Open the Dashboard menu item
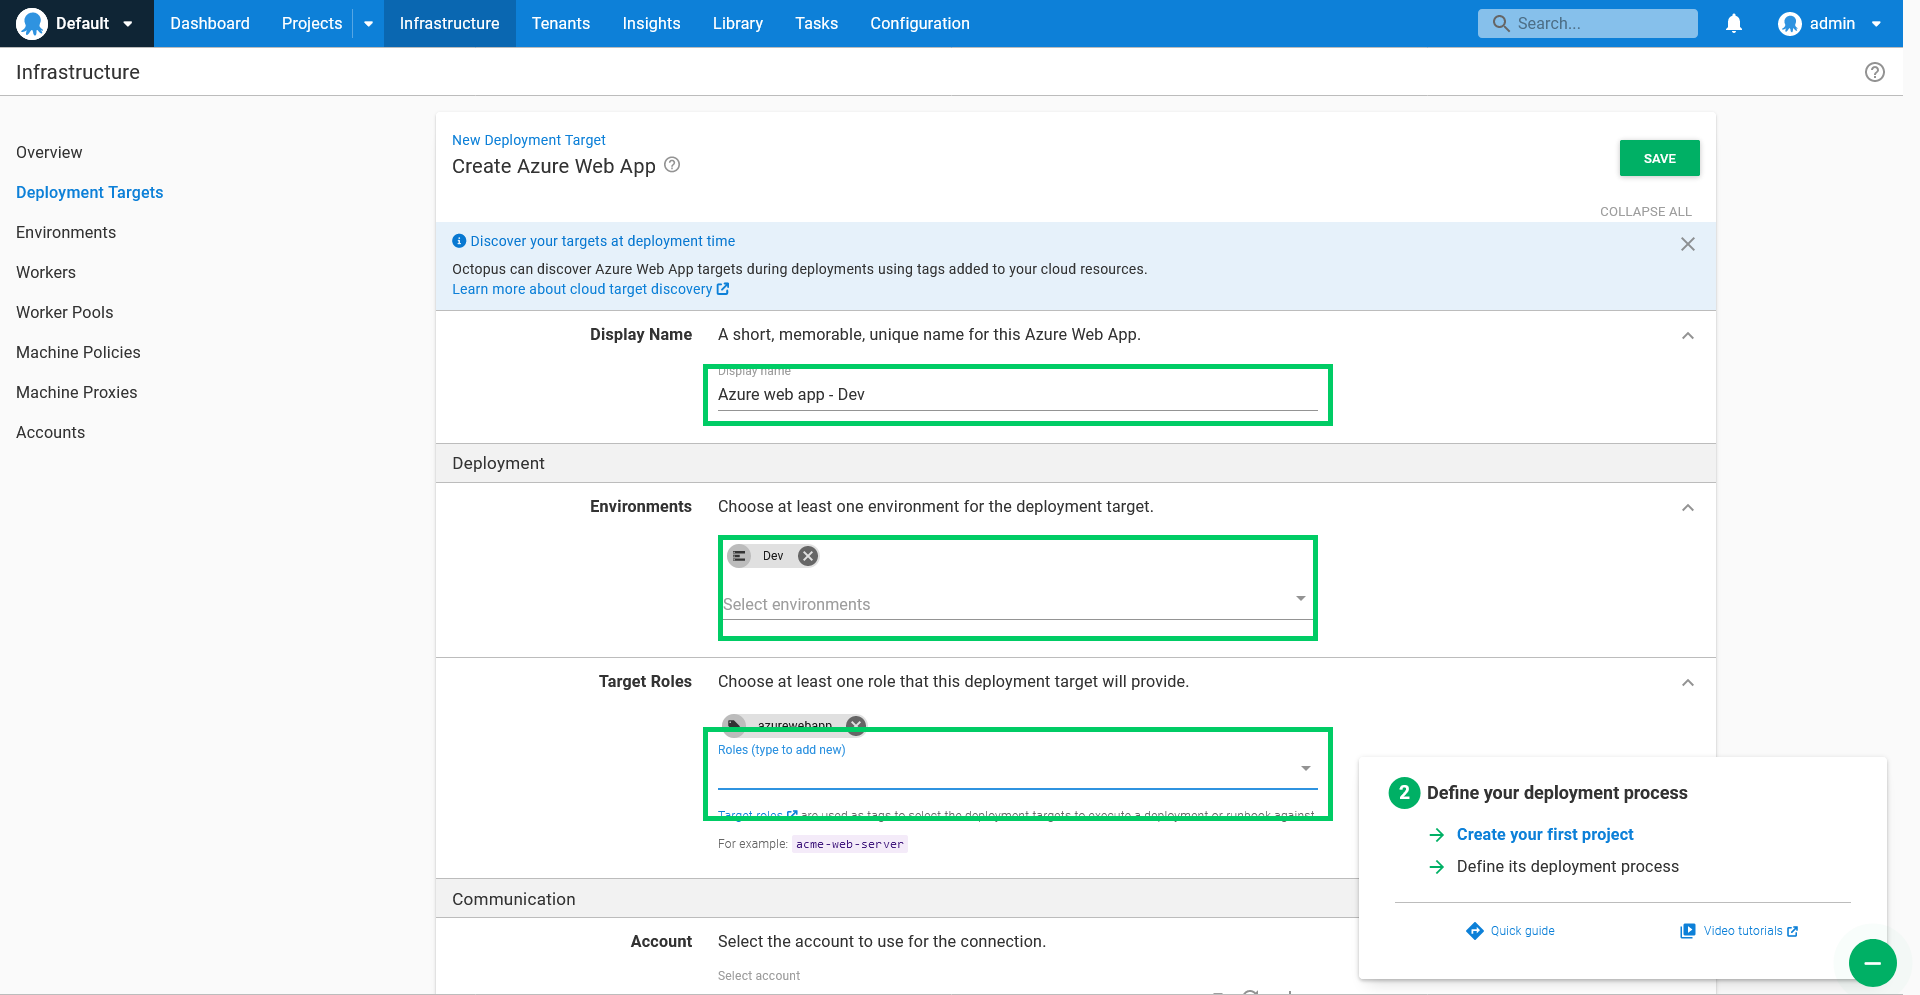Screen dimensions: 1920x995 tap(210, 23)
